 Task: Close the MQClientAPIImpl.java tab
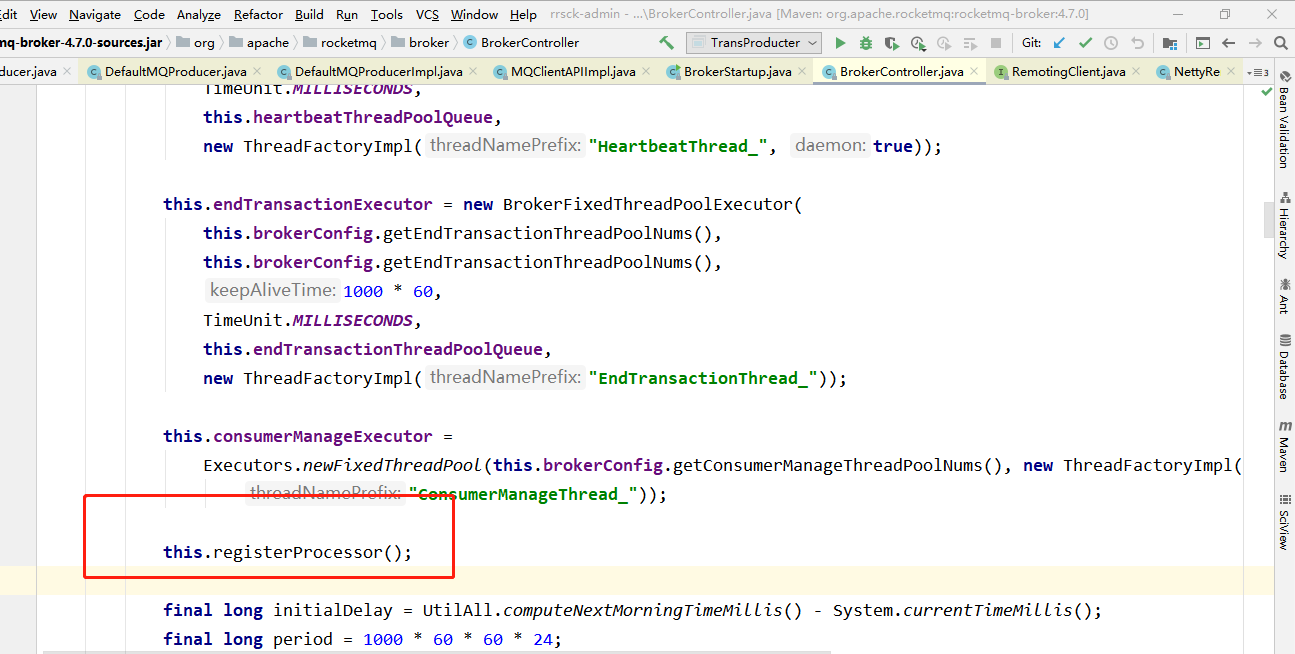point(646,72)
